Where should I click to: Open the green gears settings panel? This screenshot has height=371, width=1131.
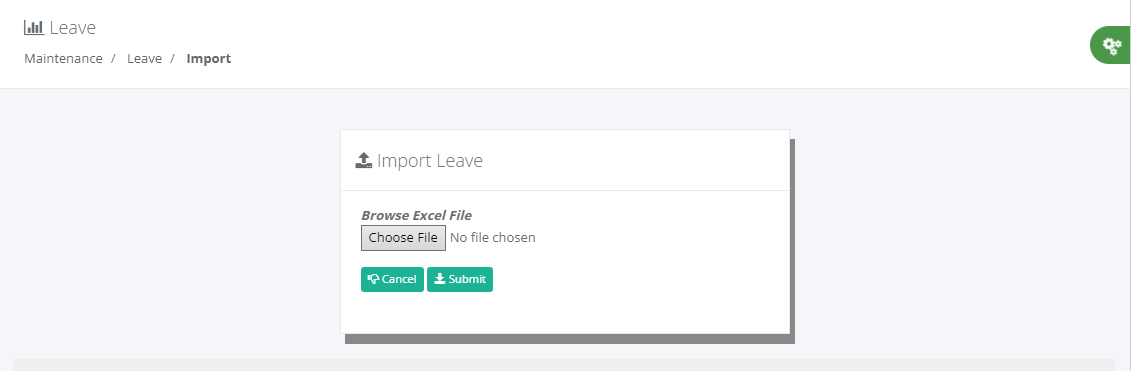(1111, 45)
